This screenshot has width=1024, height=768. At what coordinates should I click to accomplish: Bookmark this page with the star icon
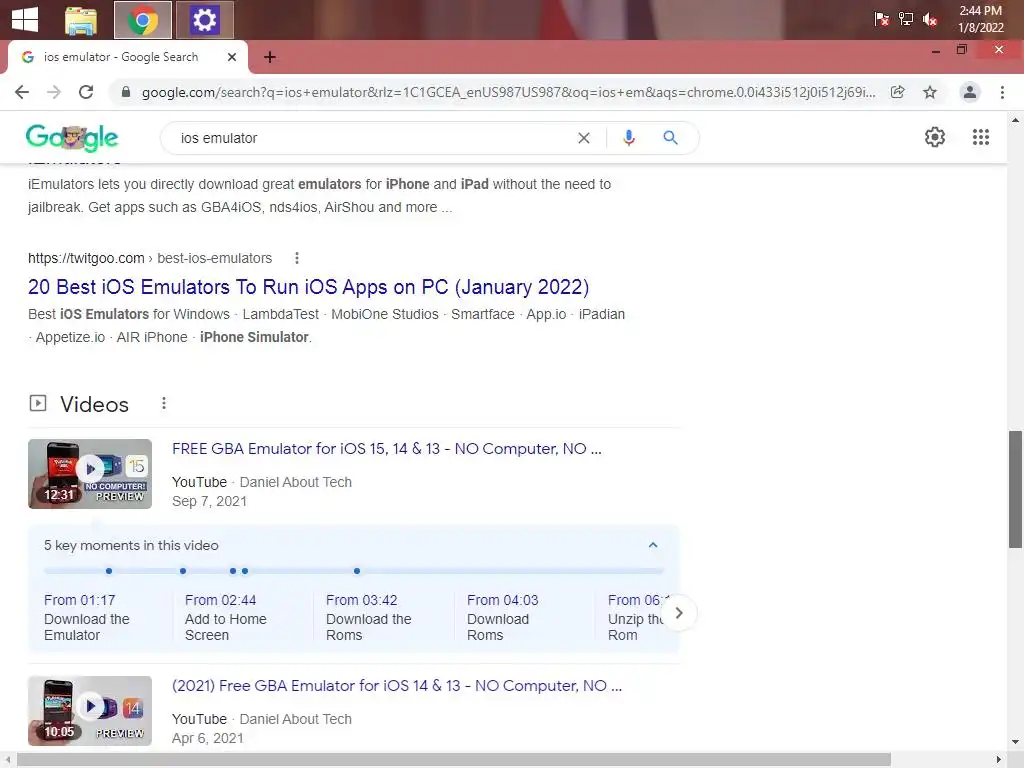930,92
